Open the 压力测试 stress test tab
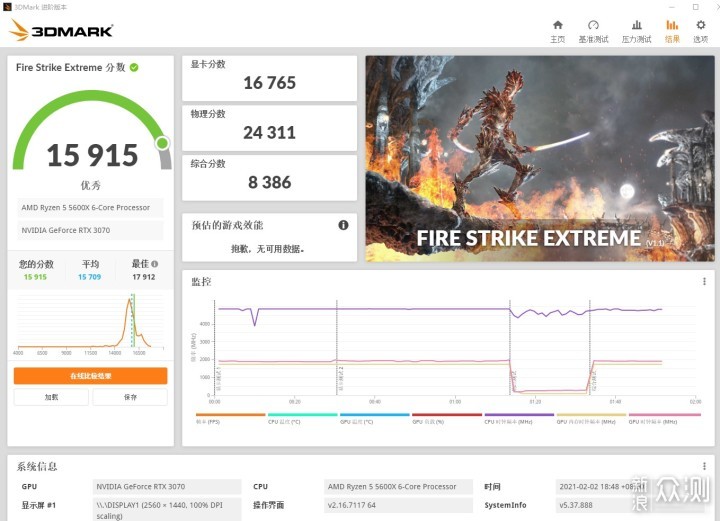Viewport: 720px width, 521px height. (636, 31)
